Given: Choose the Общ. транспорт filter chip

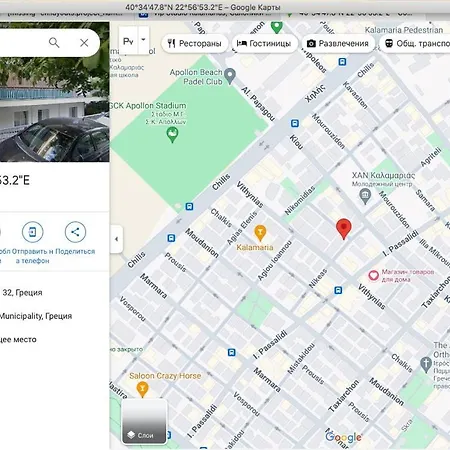Looking at the screenshot, I should click(416, 43).
